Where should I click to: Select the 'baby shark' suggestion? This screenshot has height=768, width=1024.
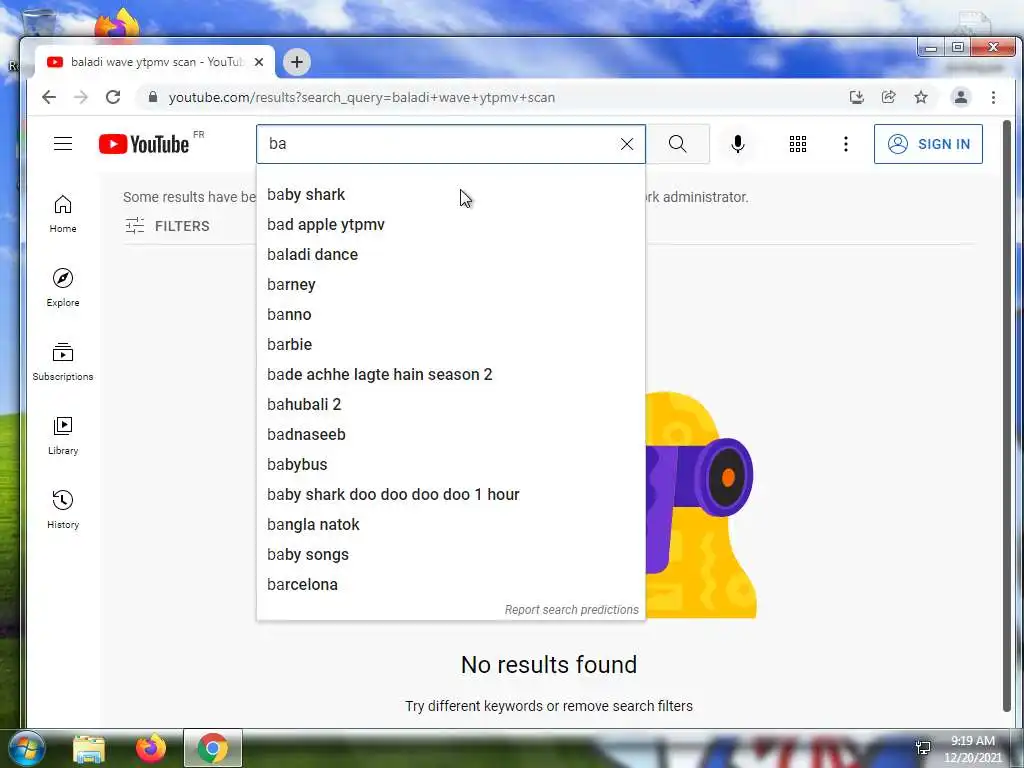451,195
